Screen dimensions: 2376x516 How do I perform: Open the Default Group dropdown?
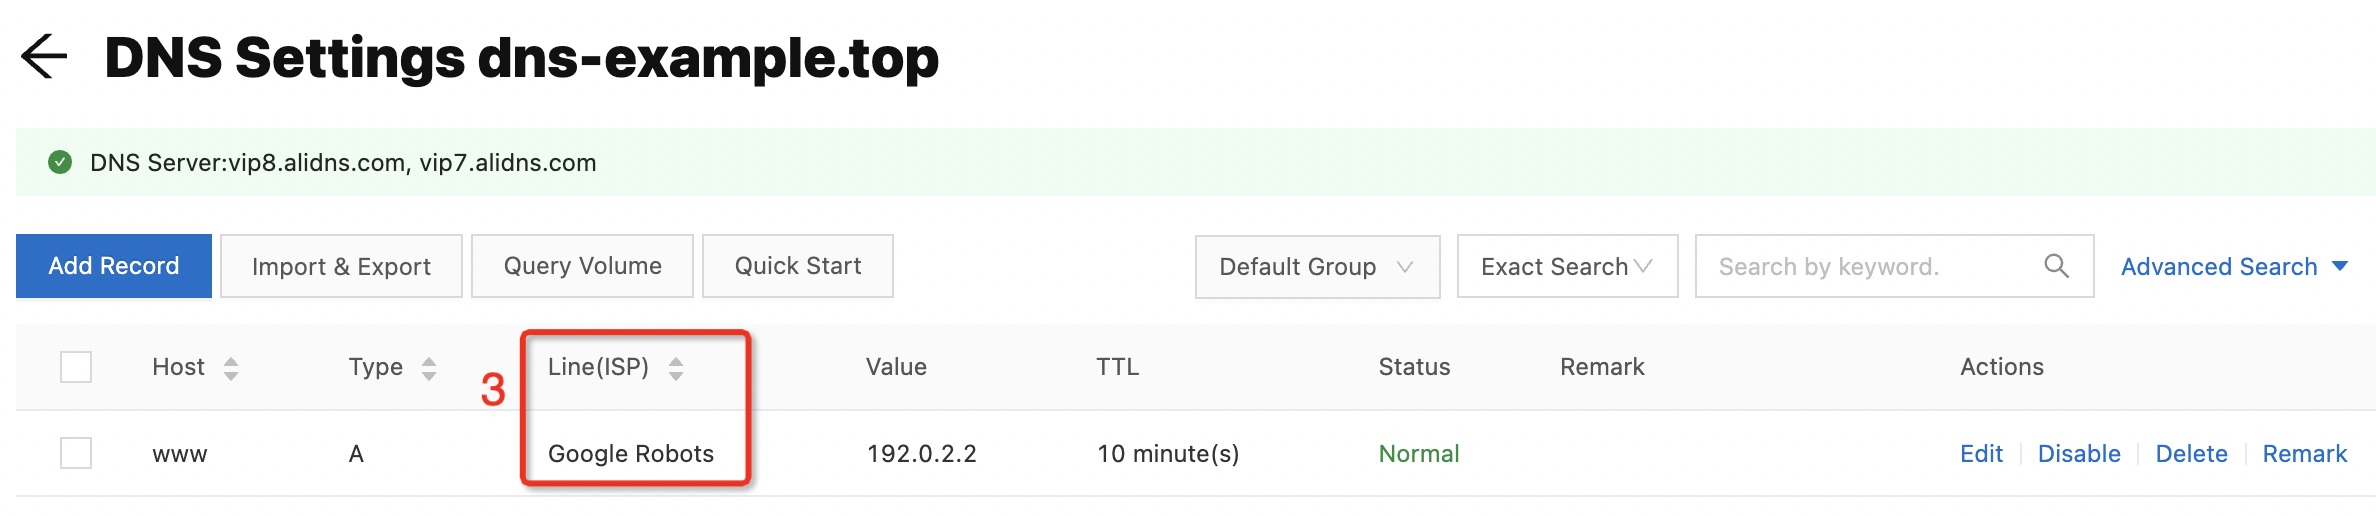coord(1317,266)
